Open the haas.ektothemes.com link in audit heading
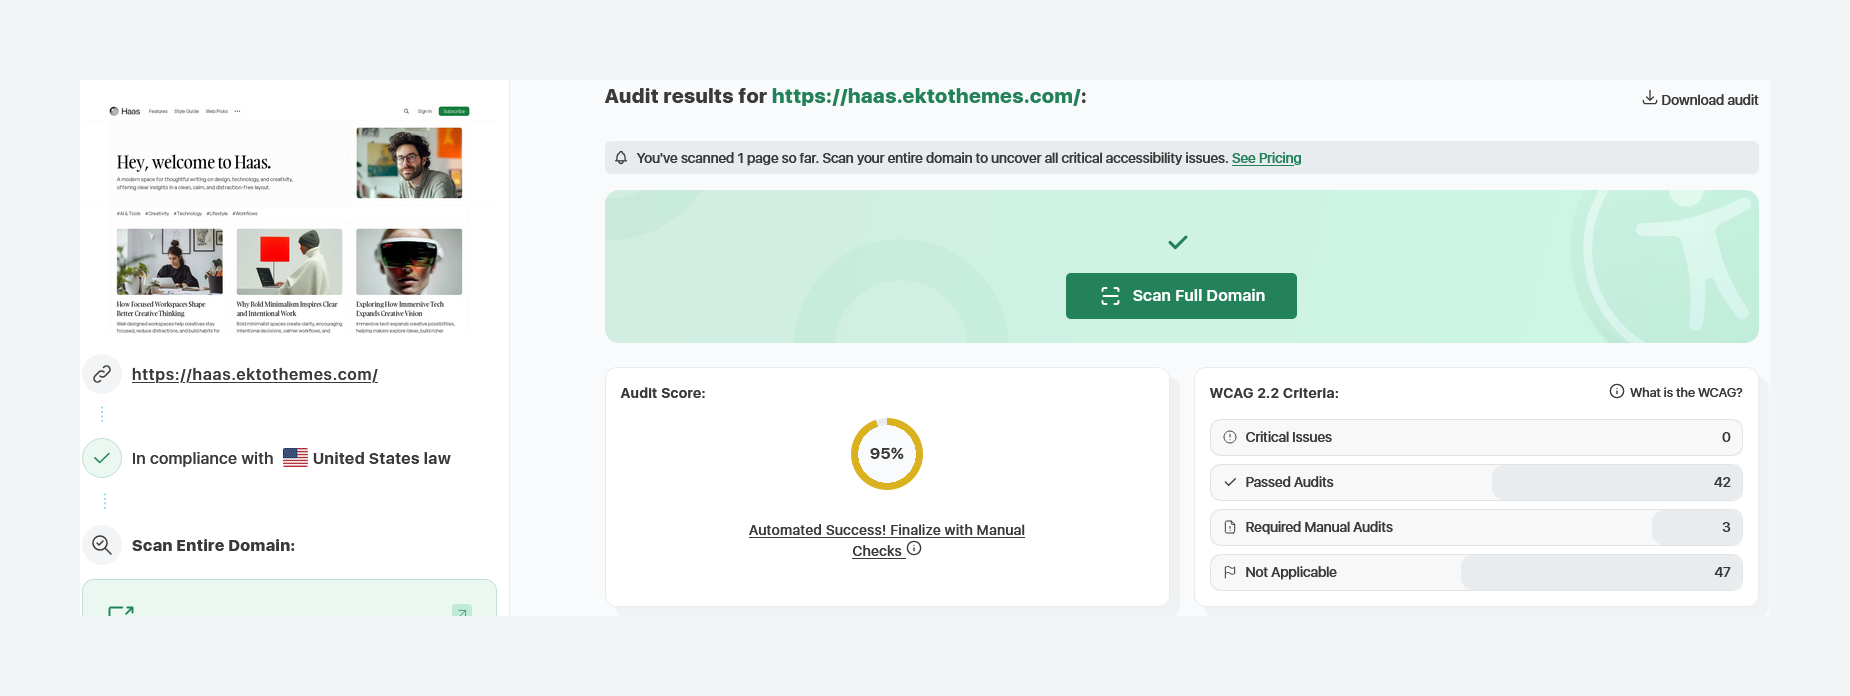The width and height of the screenshot is (1850, 696). point(926,96)
